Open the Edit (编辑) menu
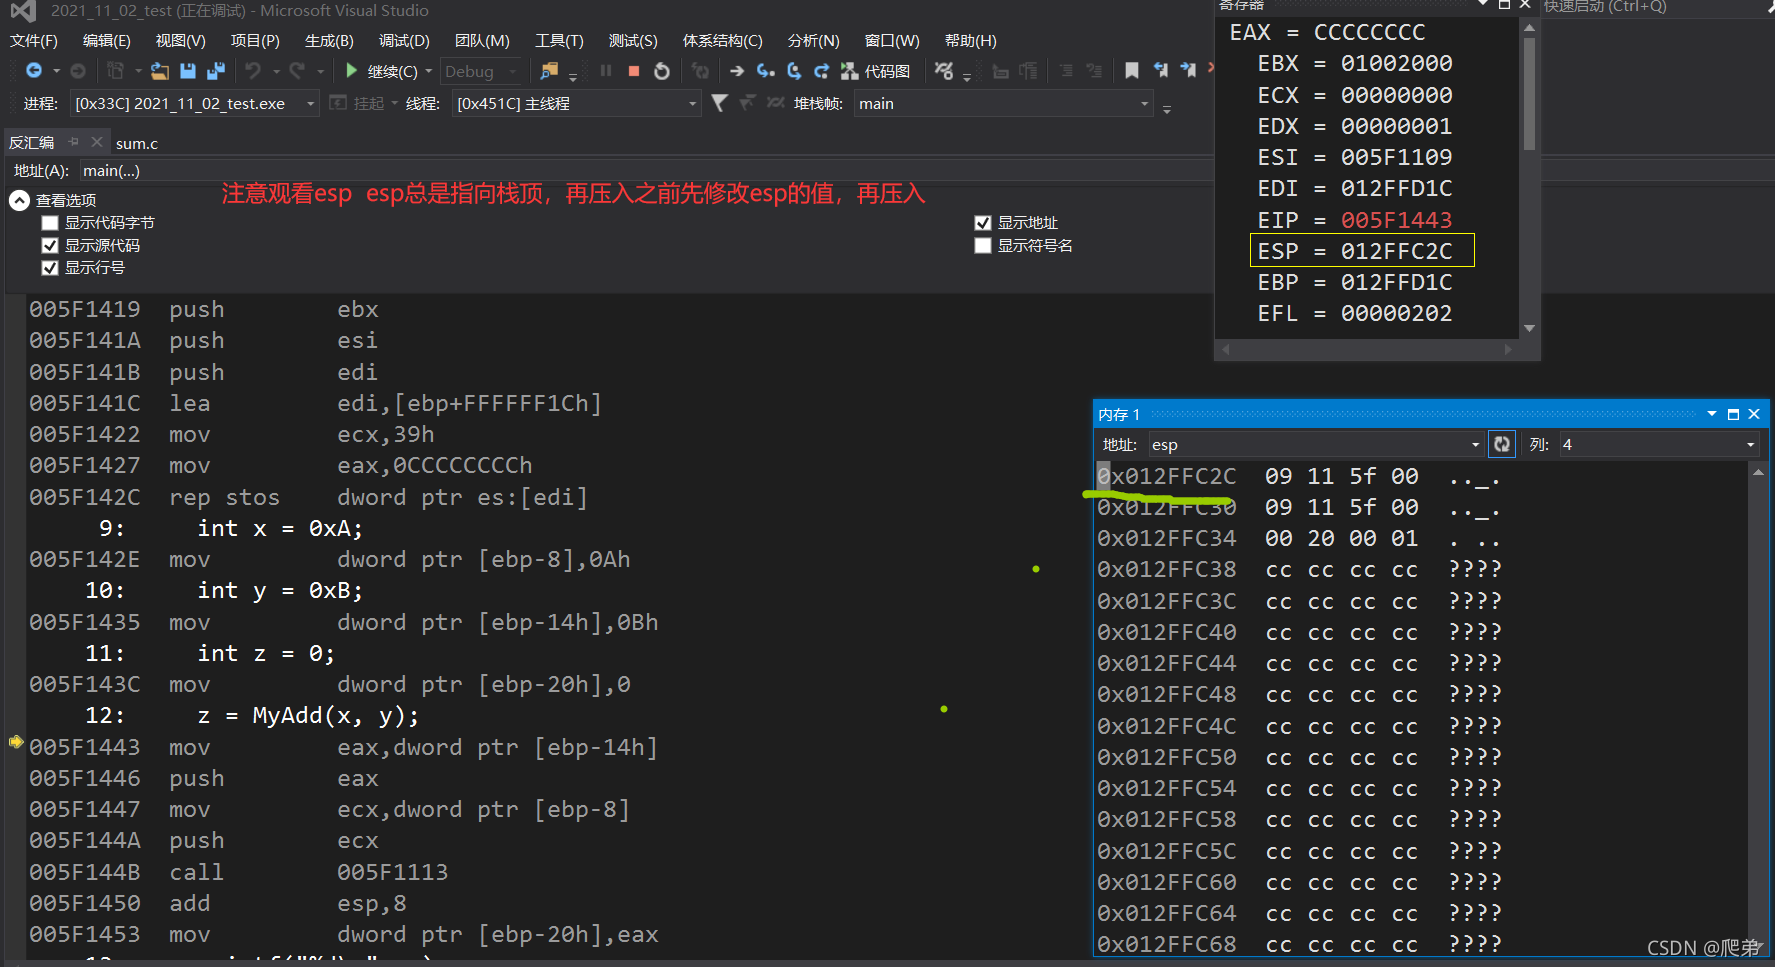This screenshot has height=967, width=1775. [106, 41]
